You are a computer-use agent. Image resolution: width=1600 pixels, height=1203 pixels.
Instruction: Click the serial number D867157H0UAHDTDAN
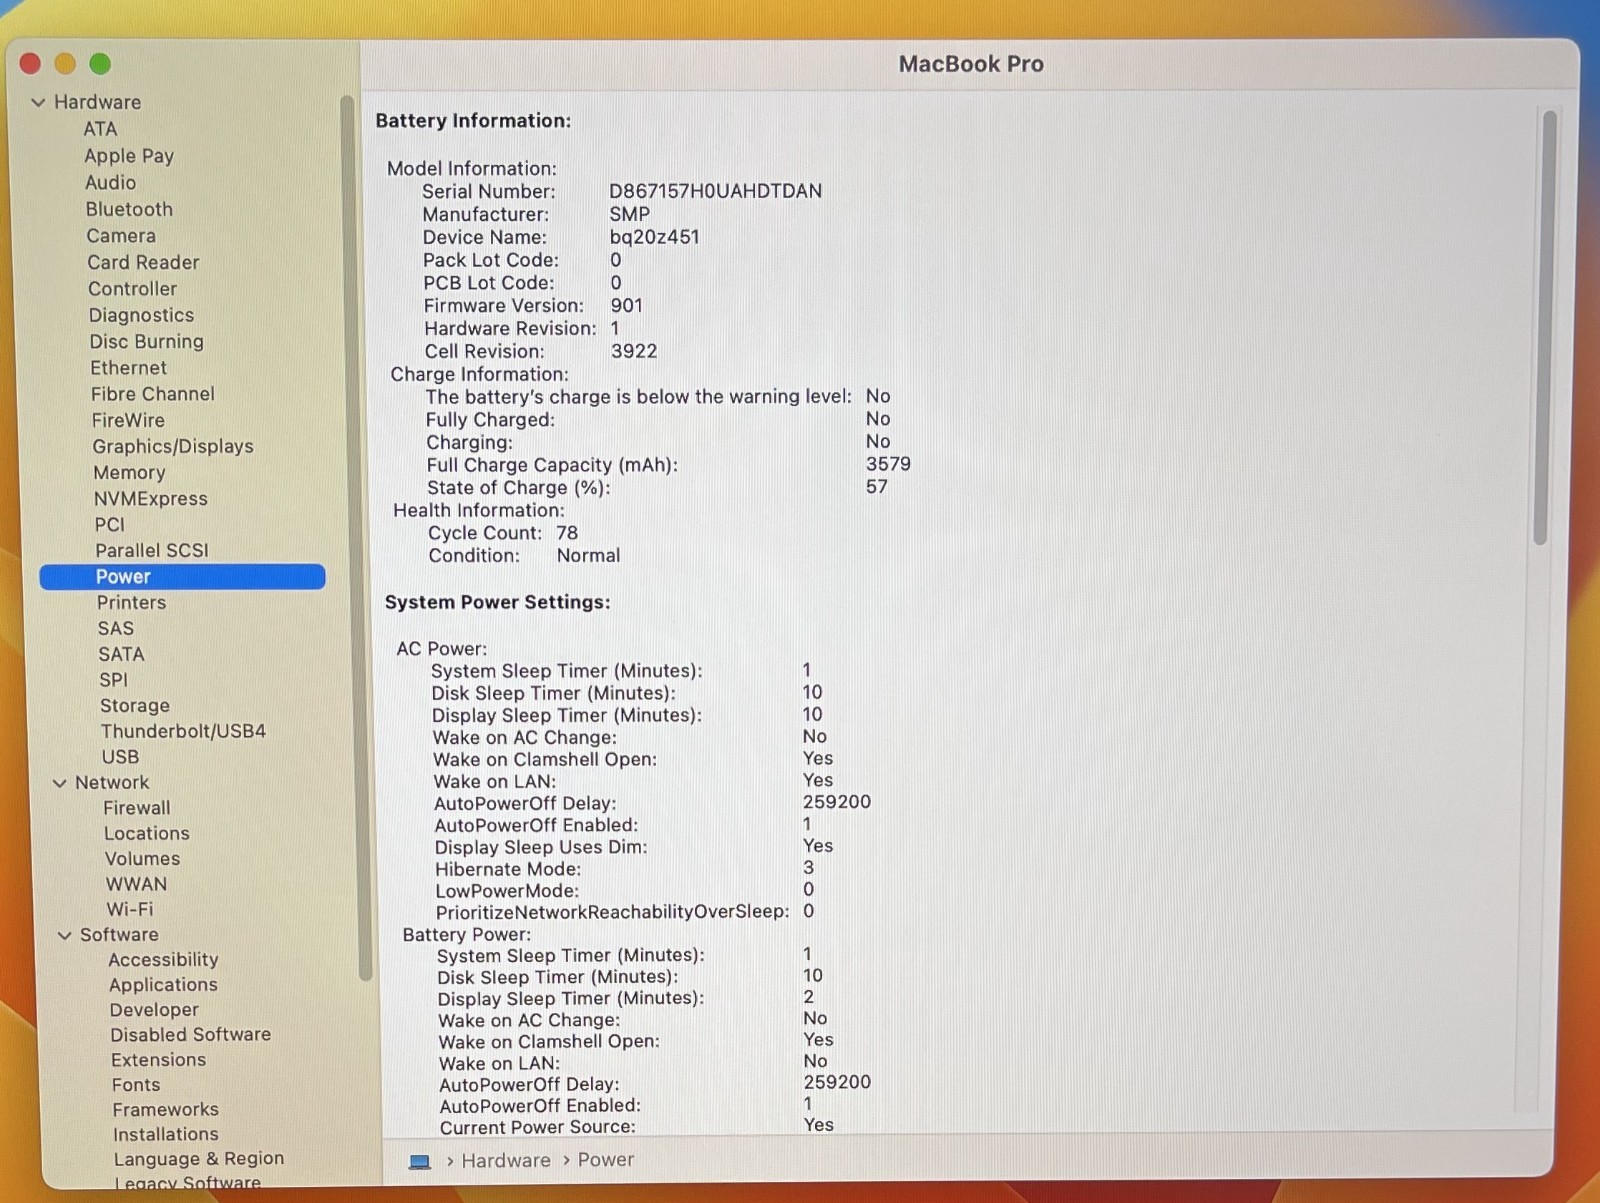pos(715,191)
